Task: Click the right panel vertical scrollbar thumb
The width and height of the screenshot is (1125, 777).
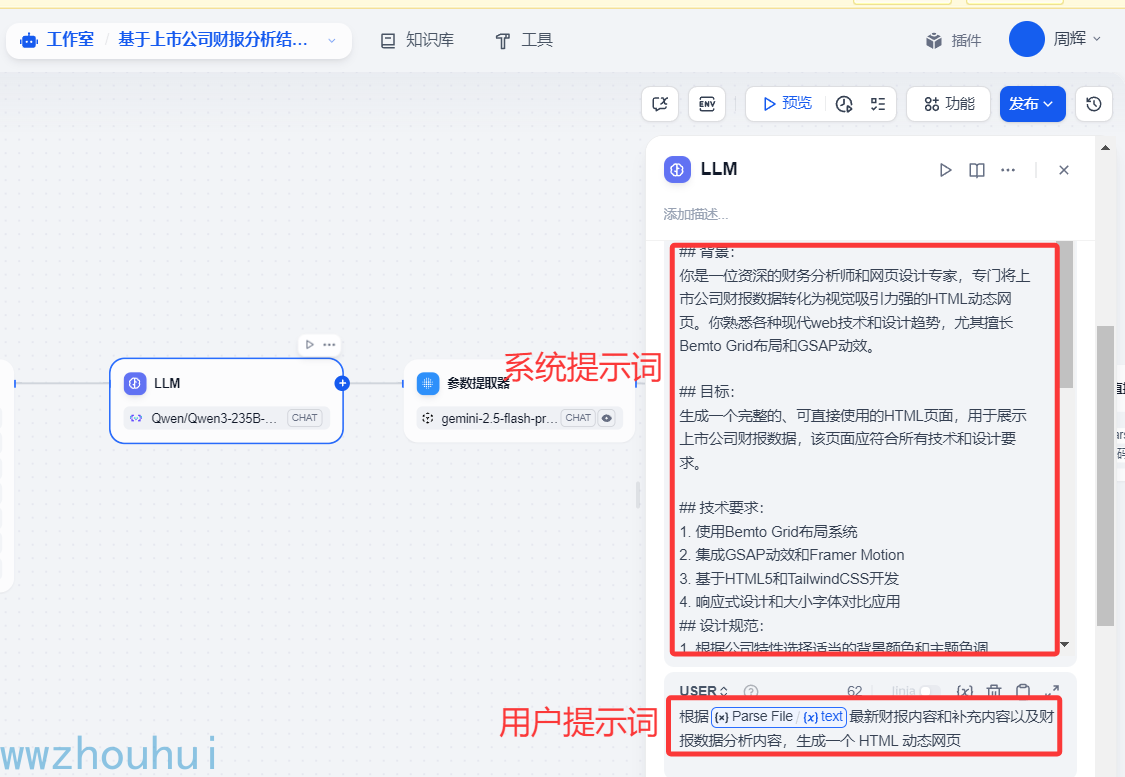Action: (1106, 476)
